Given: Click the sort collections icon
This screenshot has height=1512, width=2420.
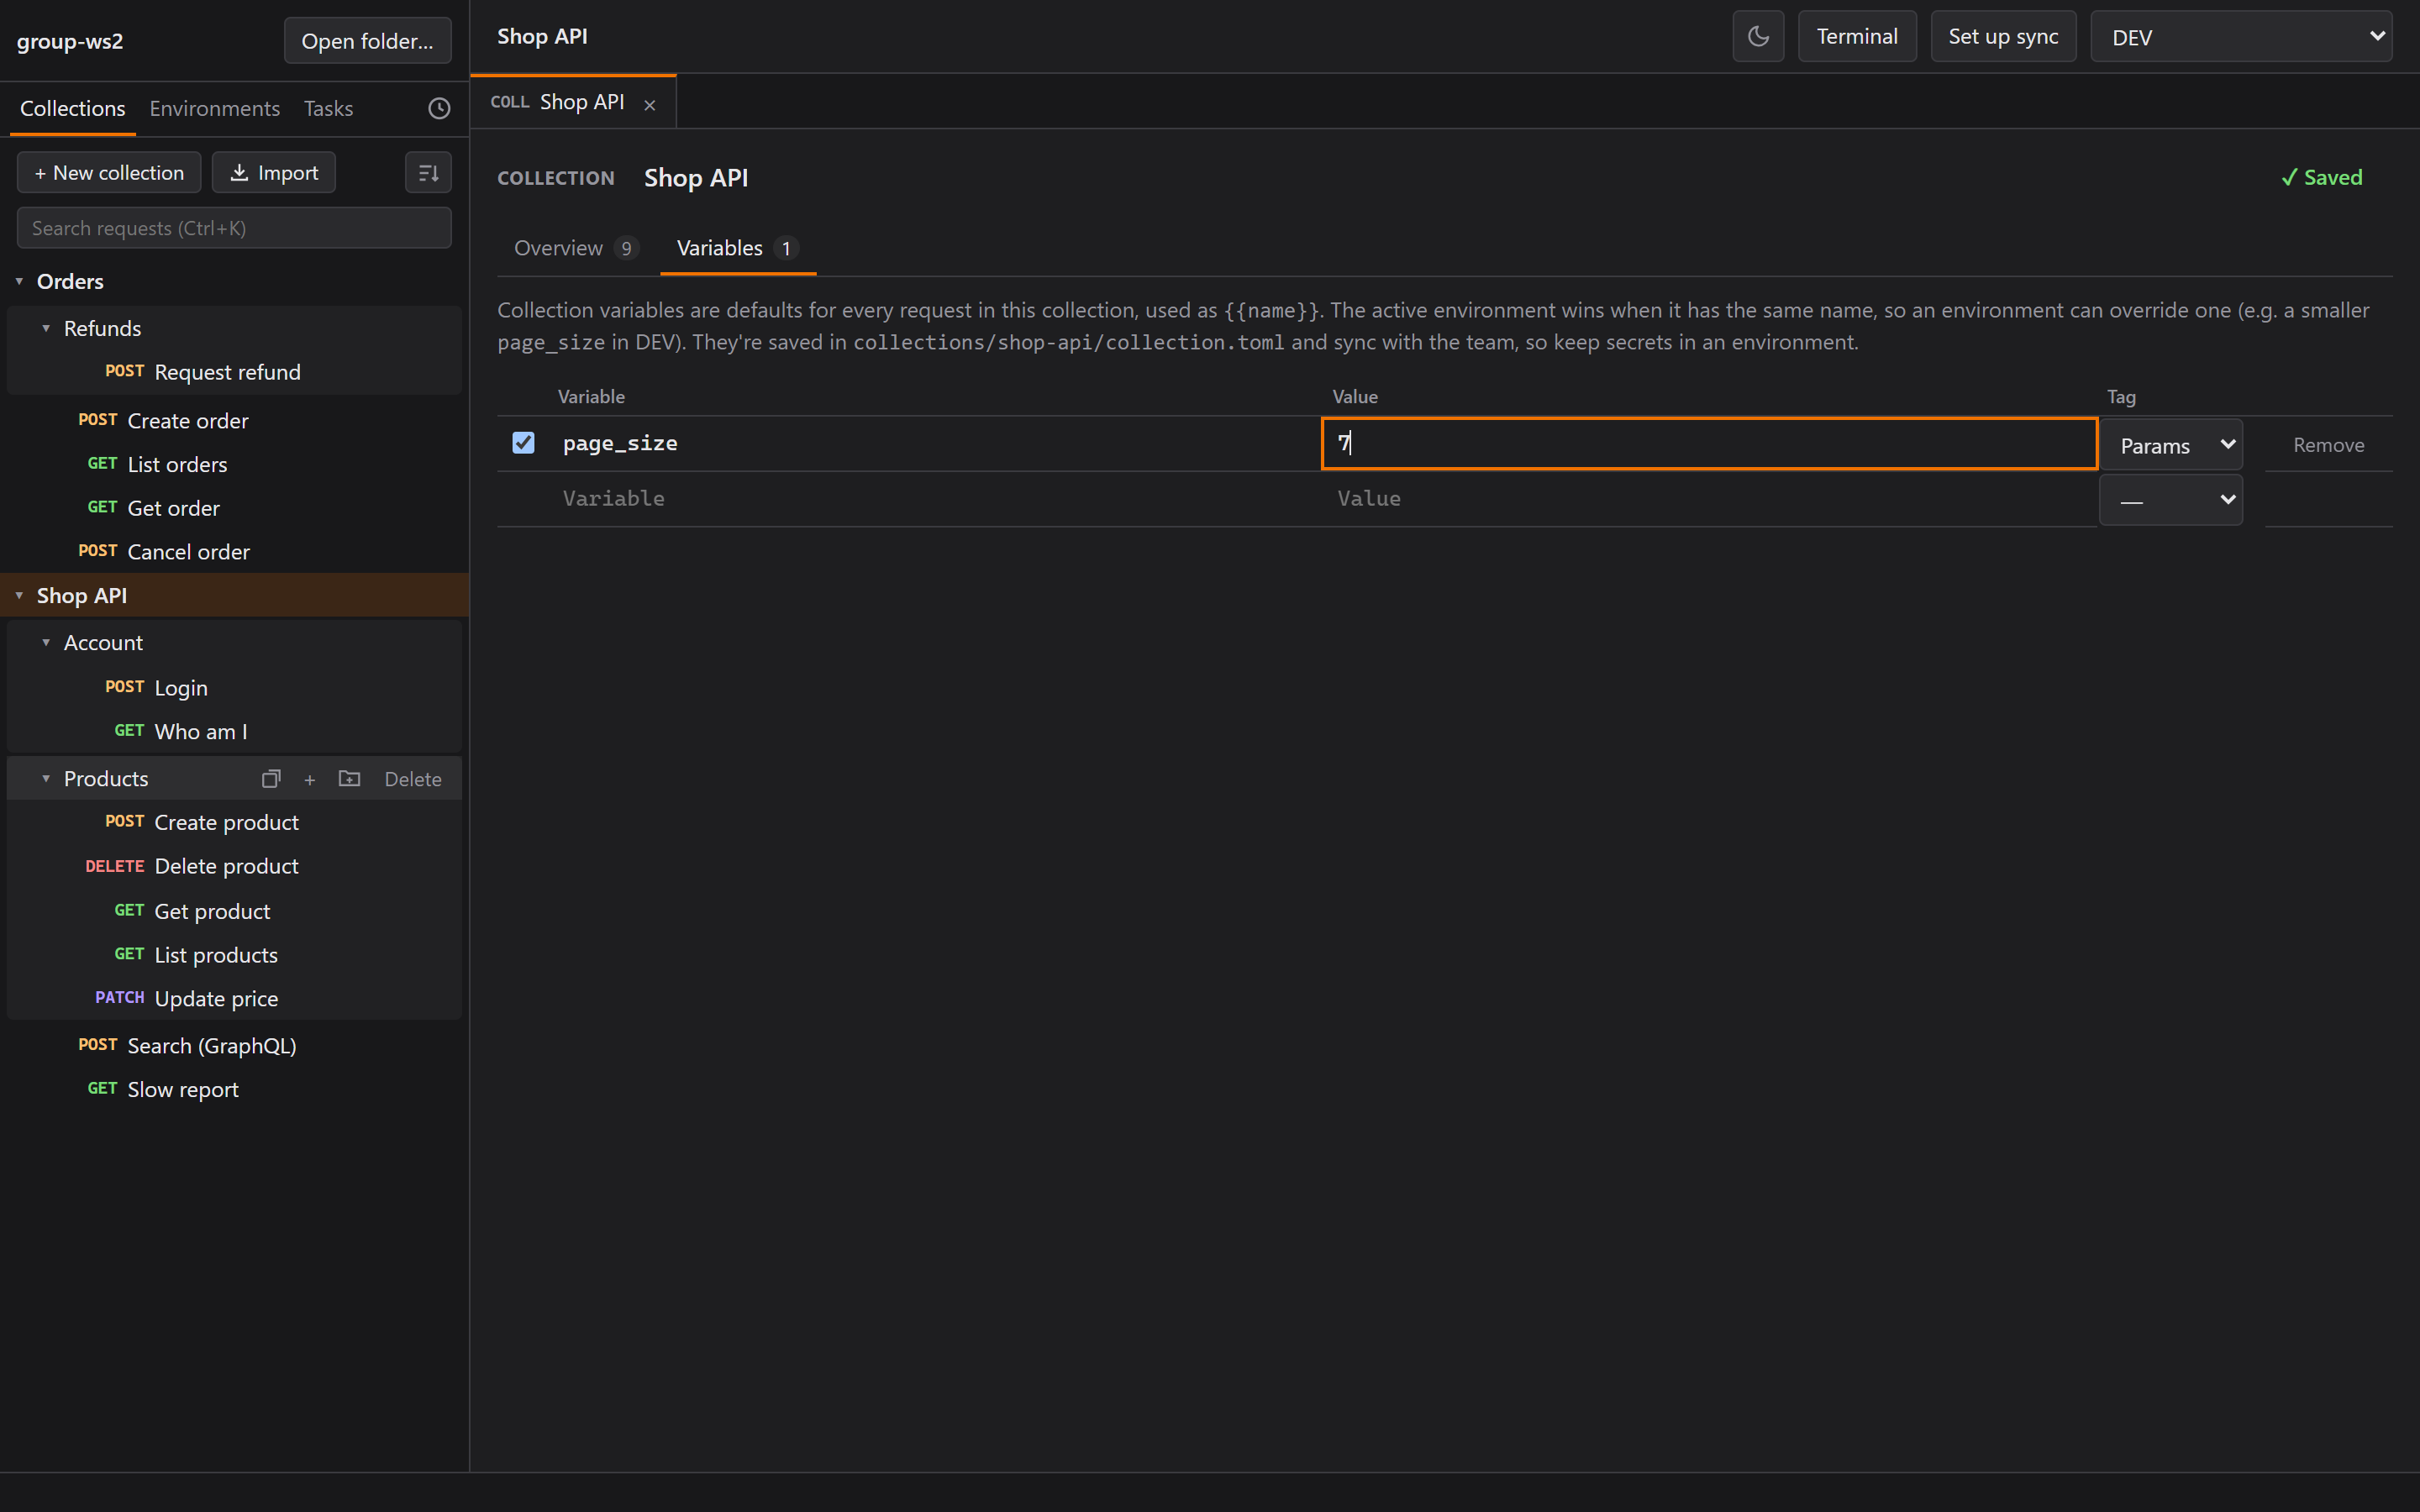Looking at the screenshot, I should coord(428,172).
